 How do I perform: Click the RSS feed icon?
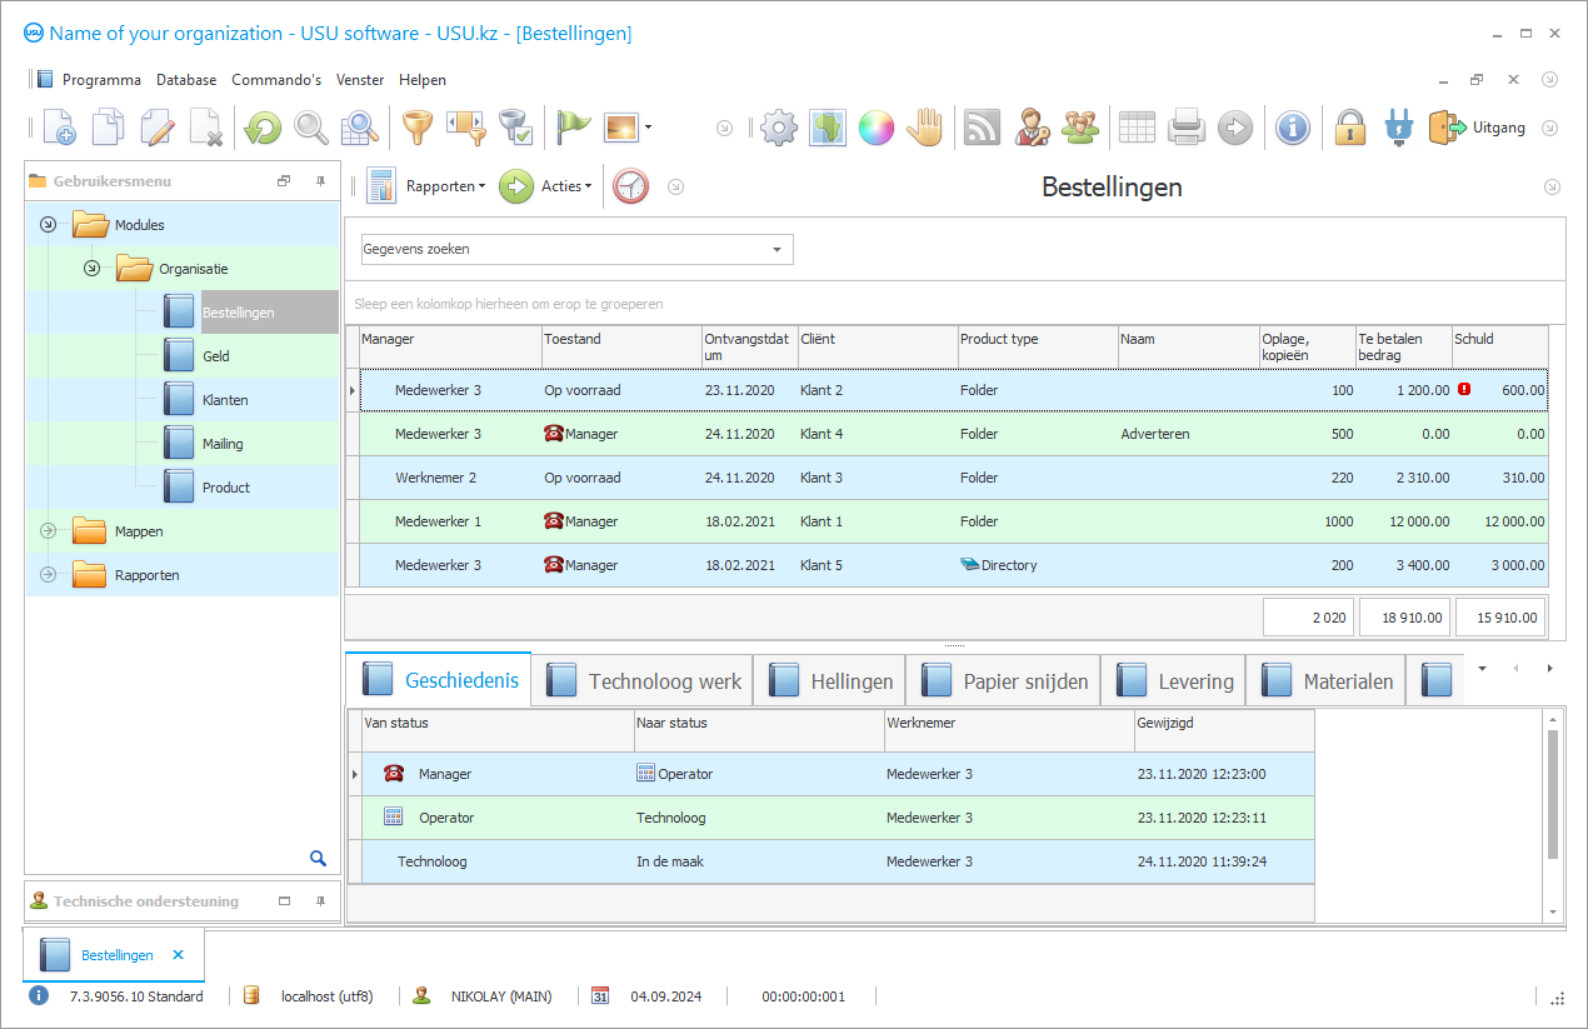click(982, 128)
